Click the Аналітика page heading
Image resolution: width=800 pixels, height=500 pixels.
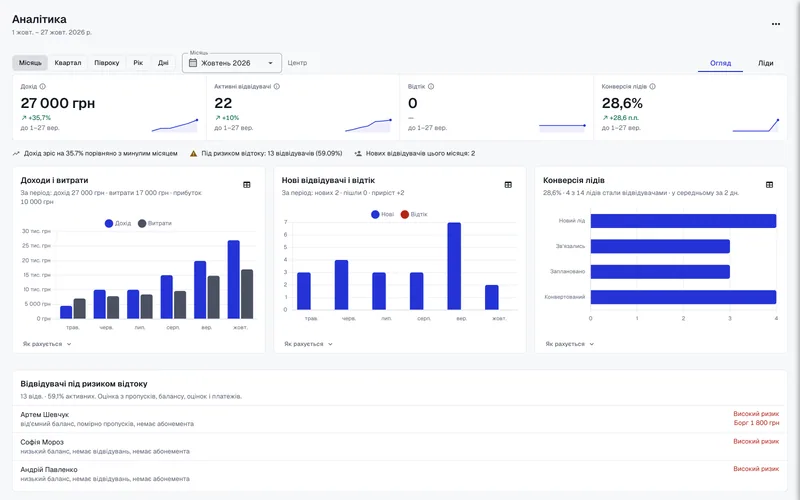39,19
